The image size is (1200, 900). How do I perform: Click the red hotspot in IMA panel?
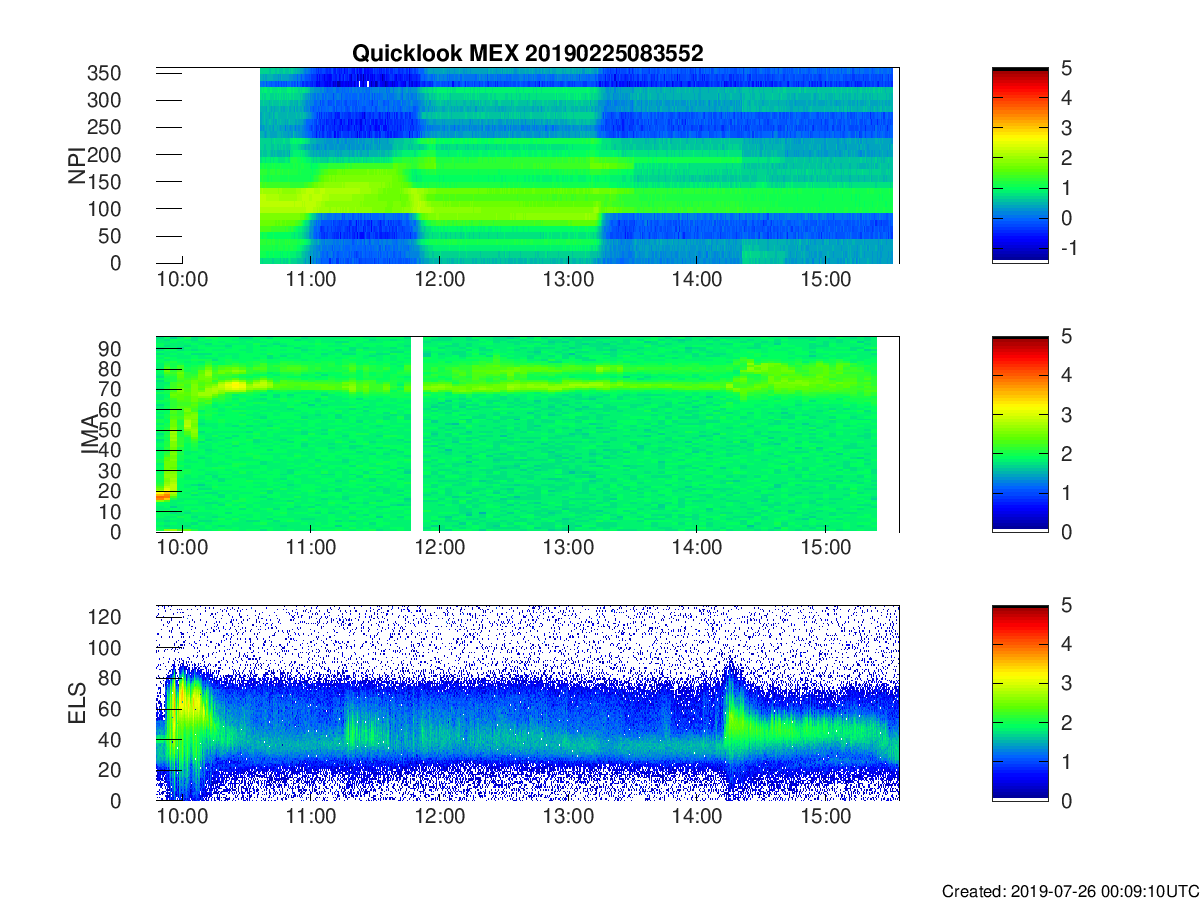tap(164, 495)
